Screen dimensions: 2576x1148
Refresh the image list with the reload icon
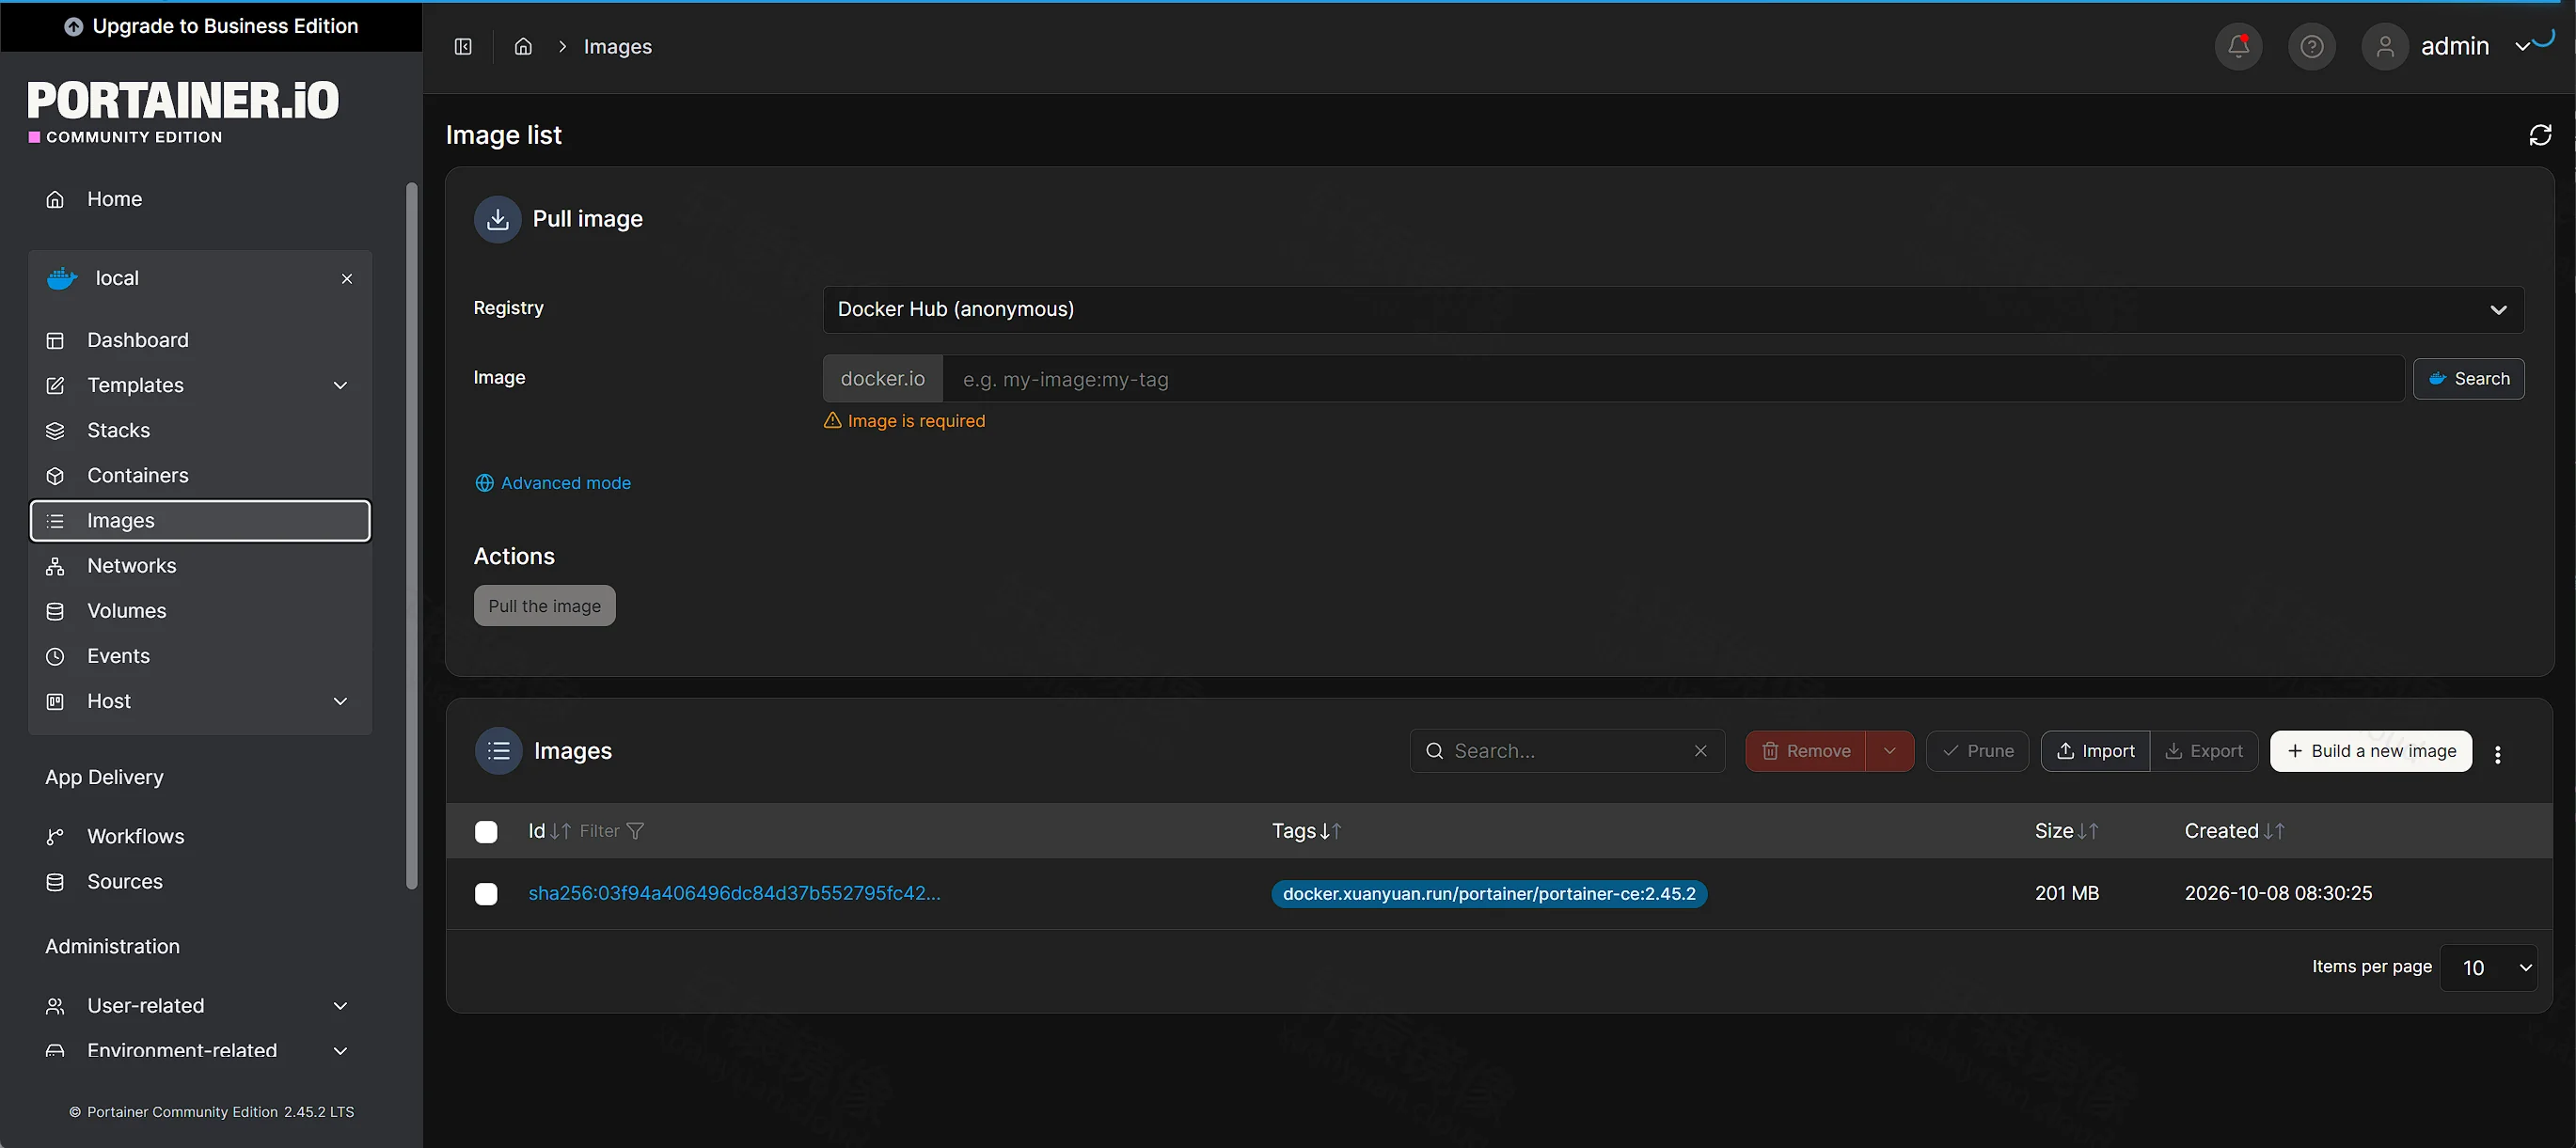click(2540, 135)
